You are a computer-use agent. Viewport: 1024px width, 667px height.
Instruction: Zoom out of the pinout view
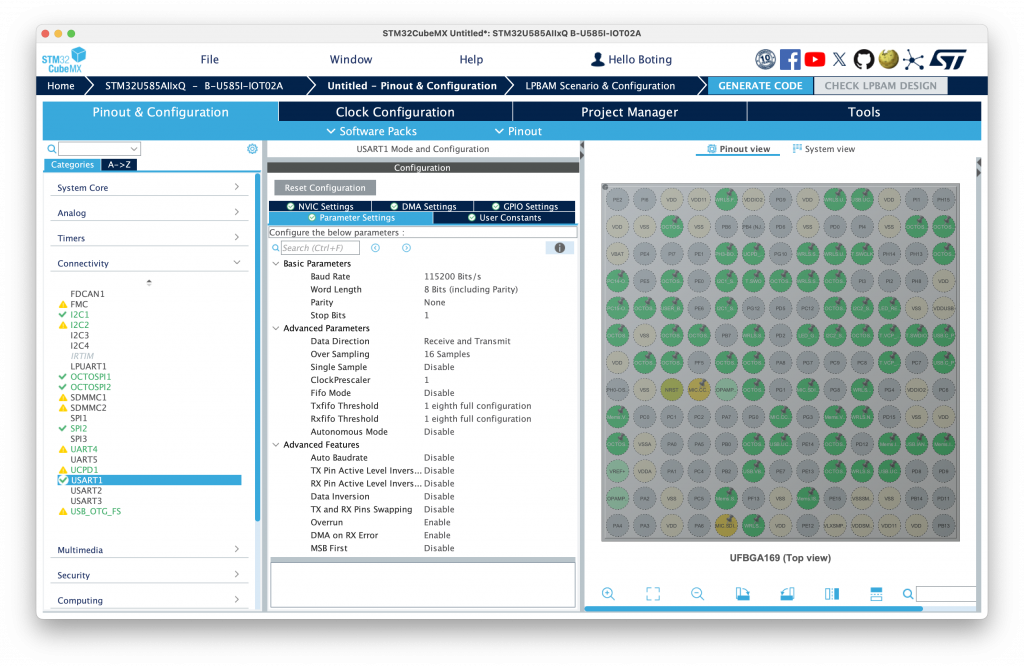(697, 594)
